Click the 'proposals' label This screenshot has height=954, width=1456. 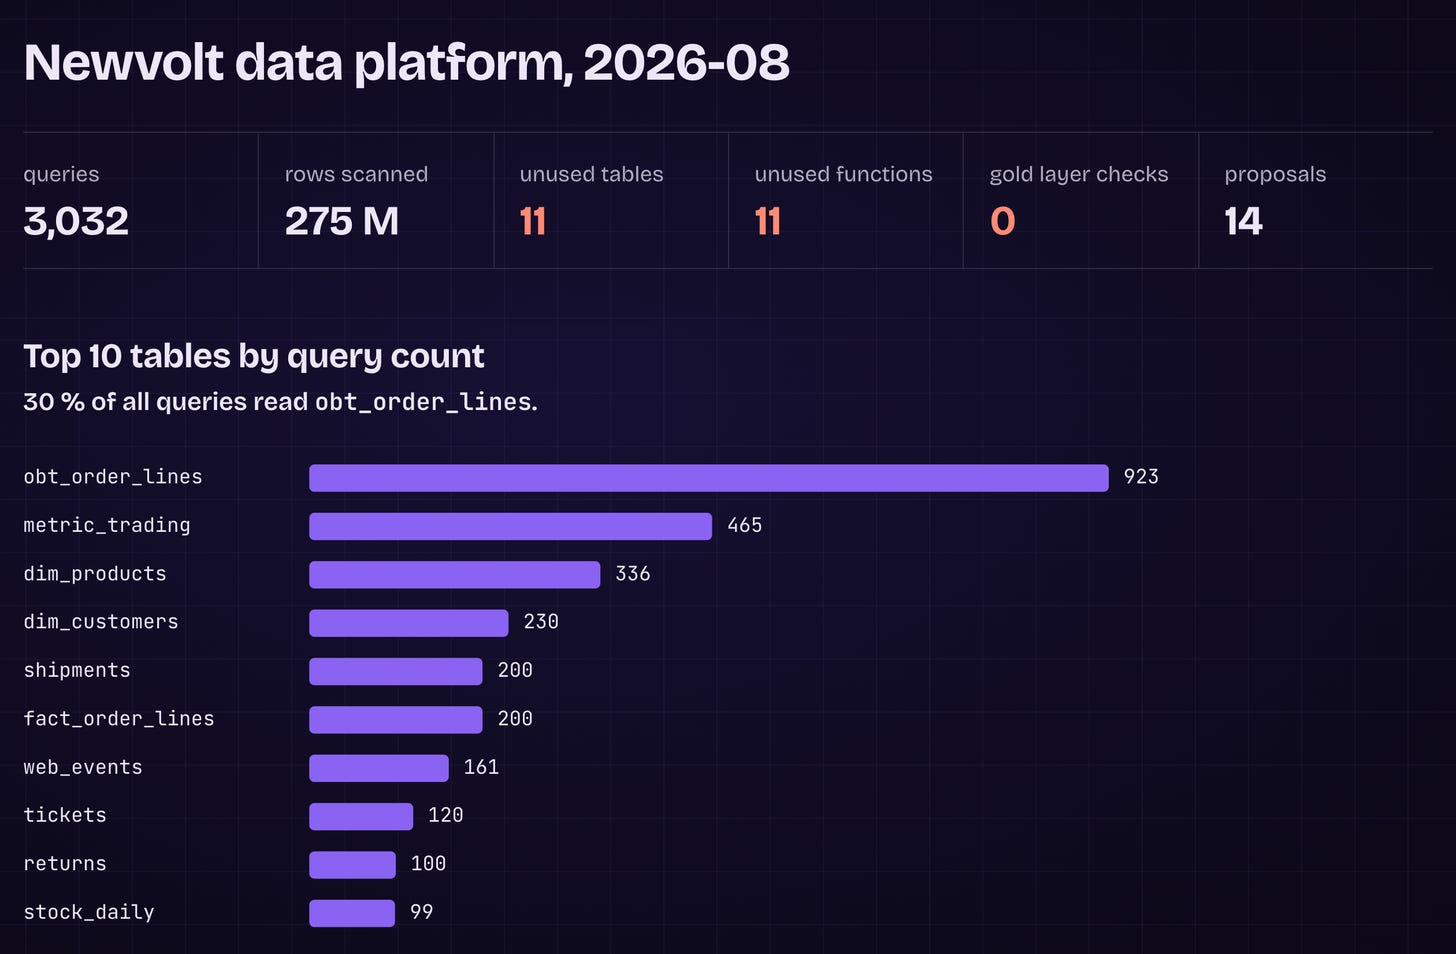pyautogui.click(x=1275, y=174)
